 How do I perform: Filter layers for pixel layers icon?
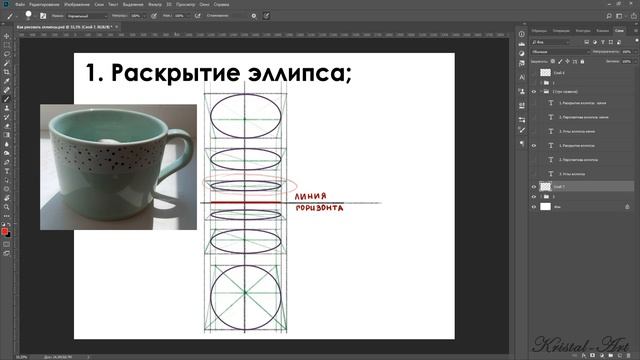point(587,42)
